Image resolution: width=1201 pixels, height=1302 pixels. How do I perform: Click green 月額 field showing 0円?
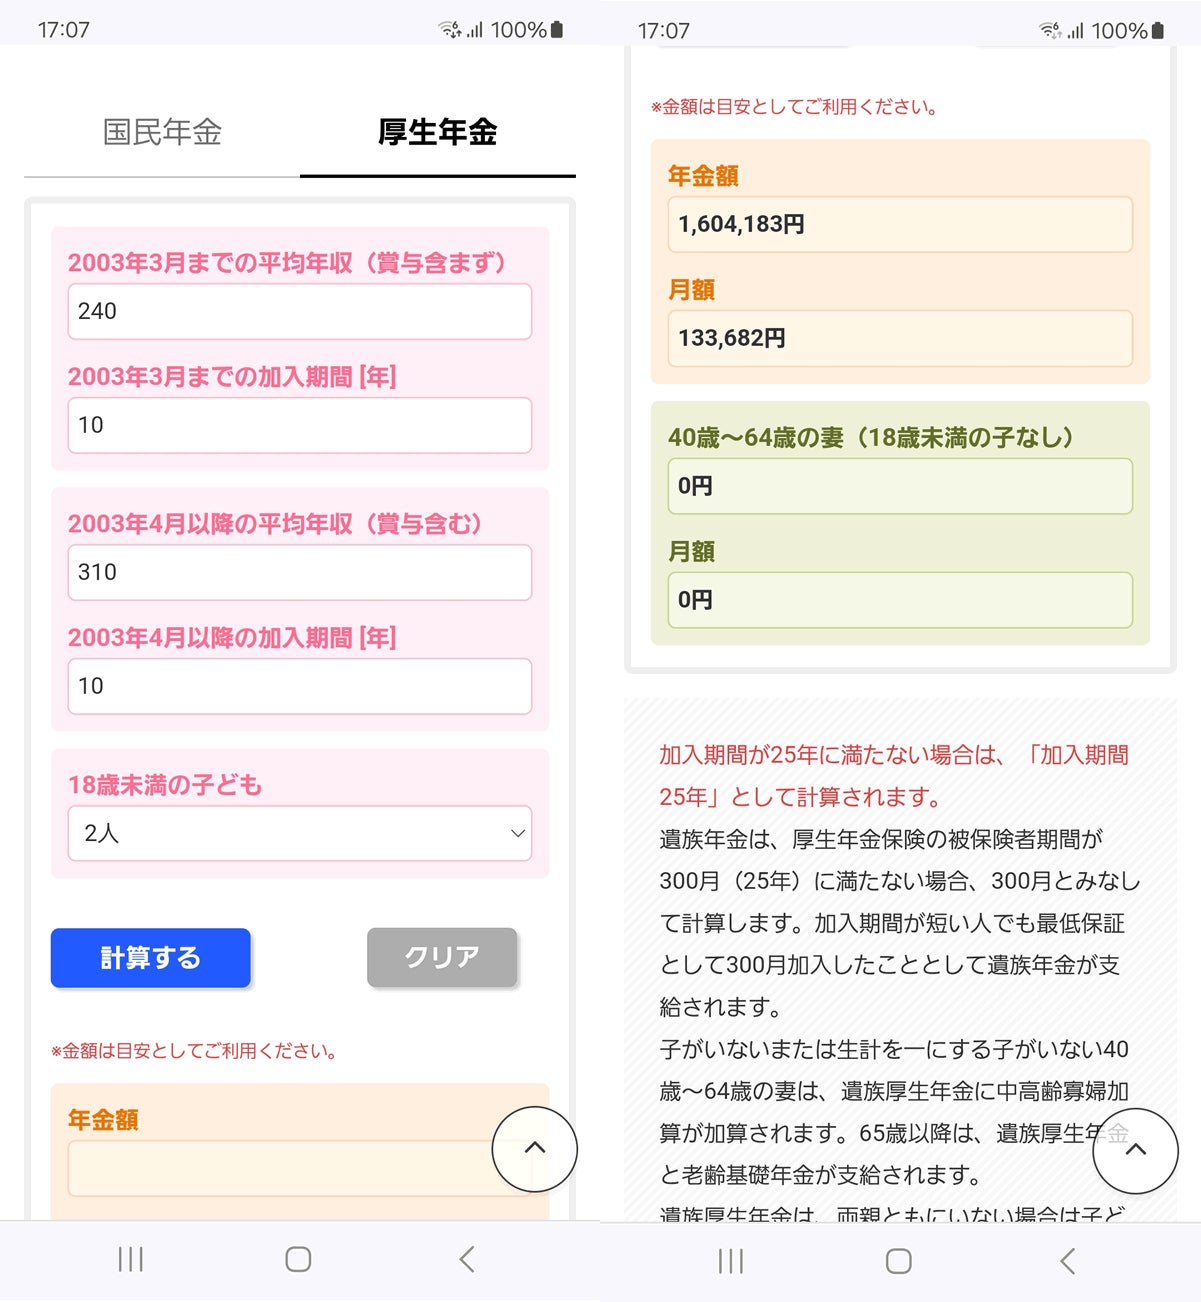pyautogui.click(x=900, y=600)
